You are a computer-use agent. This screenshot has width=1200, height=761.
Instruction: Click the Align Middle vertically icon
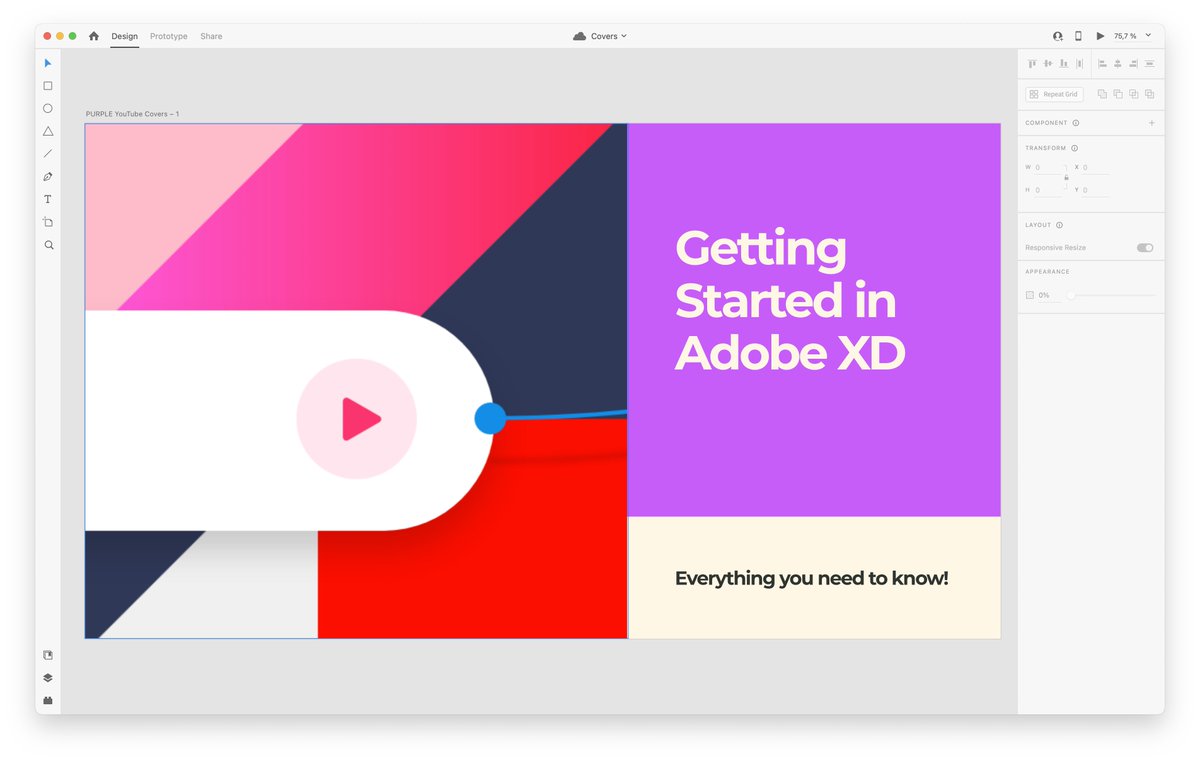(1048, 64)
